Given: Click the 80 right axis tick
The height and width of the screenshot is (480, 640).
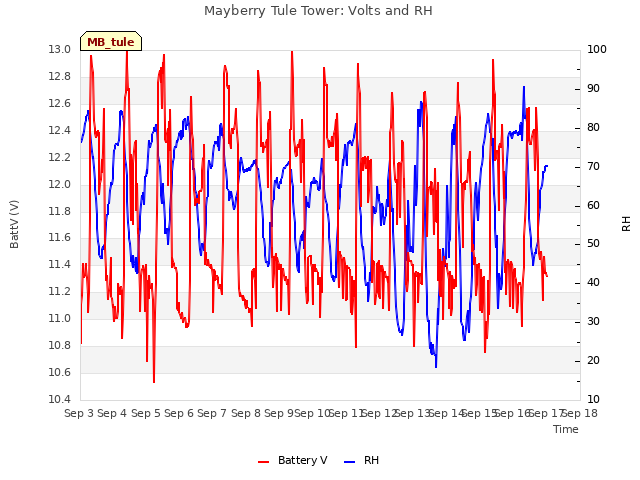Looking at the screenshot, I should click(593, 128).
